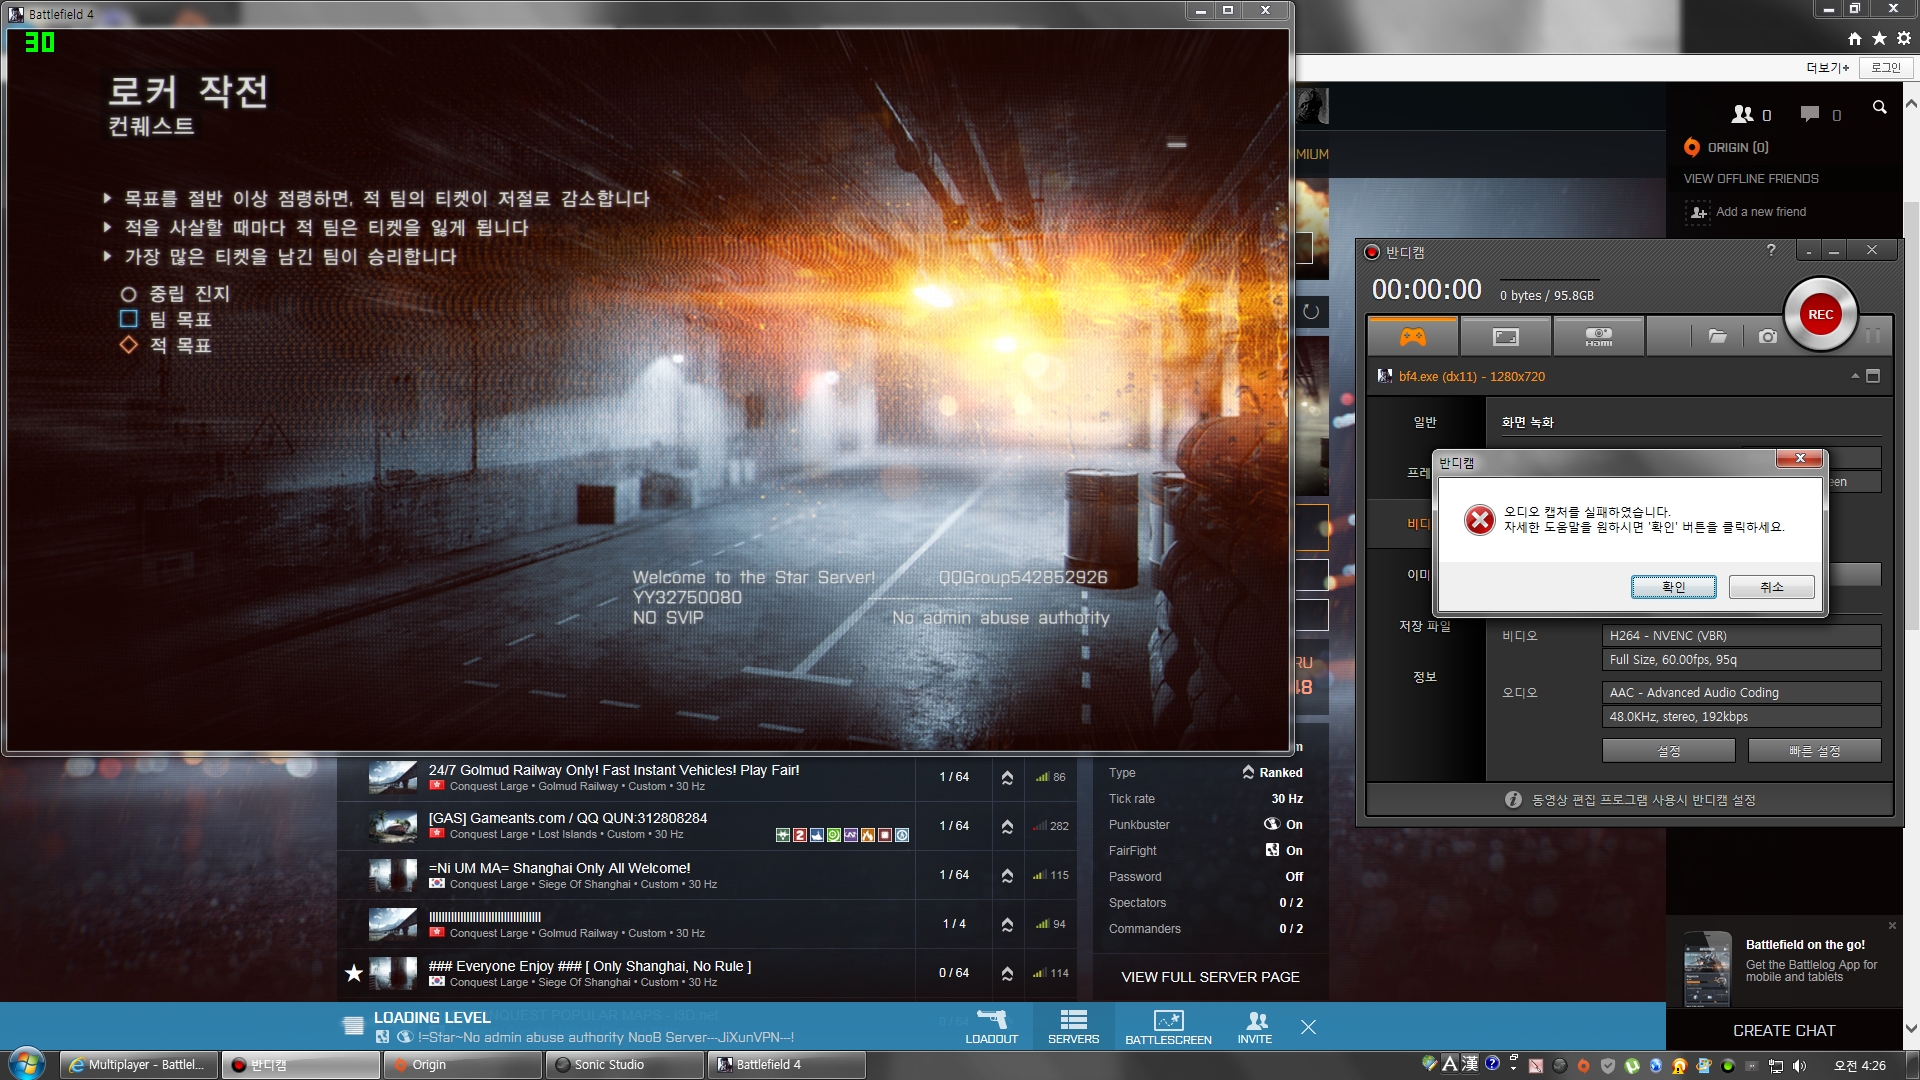The width and height of the screenshot is (1920, 1080).
Task: Click CREATE CHAT in Battlelog
Action: click(x=1783, y=1031)
